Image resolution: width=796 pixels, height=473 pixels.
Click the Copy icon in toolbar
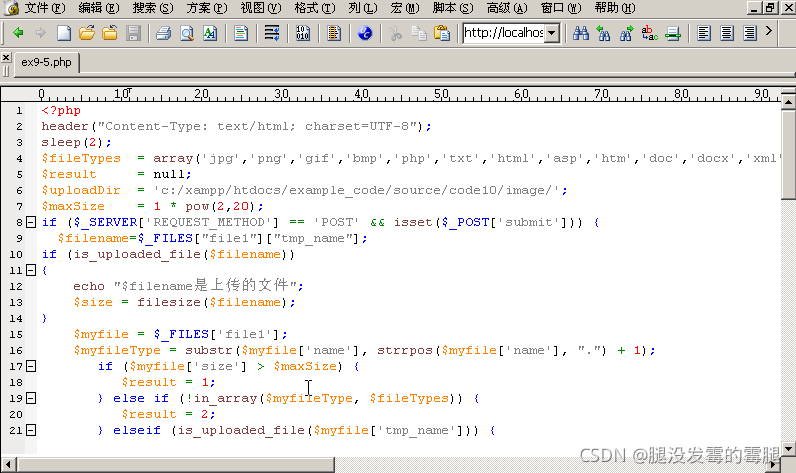coord(419,33)
